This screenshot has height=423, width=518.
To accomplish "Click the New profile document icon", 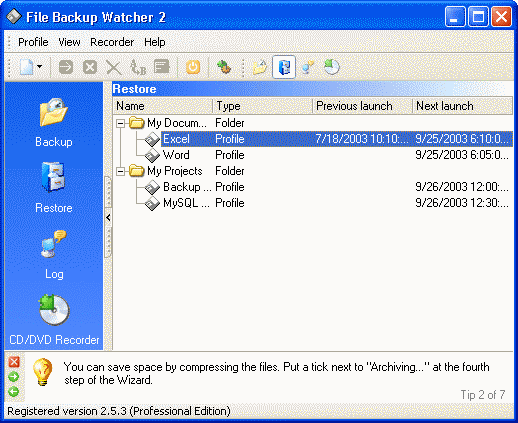I will (26, 67).
